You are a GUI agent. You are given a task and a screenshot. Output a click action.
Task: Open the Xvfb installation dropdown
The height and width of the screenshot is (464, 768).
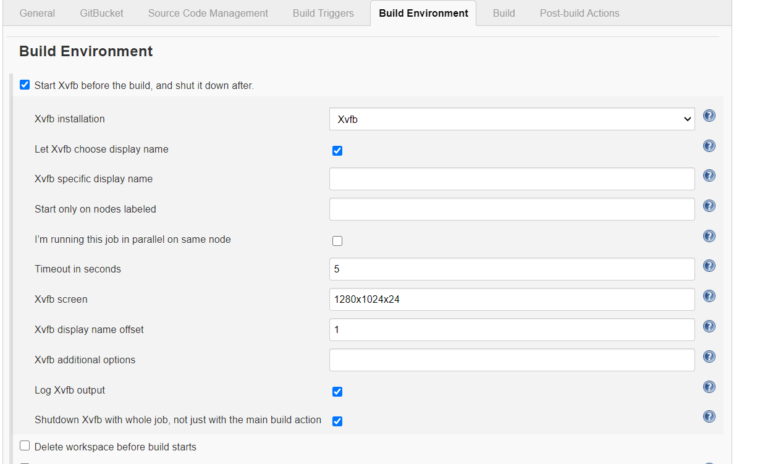pos(512,119)
